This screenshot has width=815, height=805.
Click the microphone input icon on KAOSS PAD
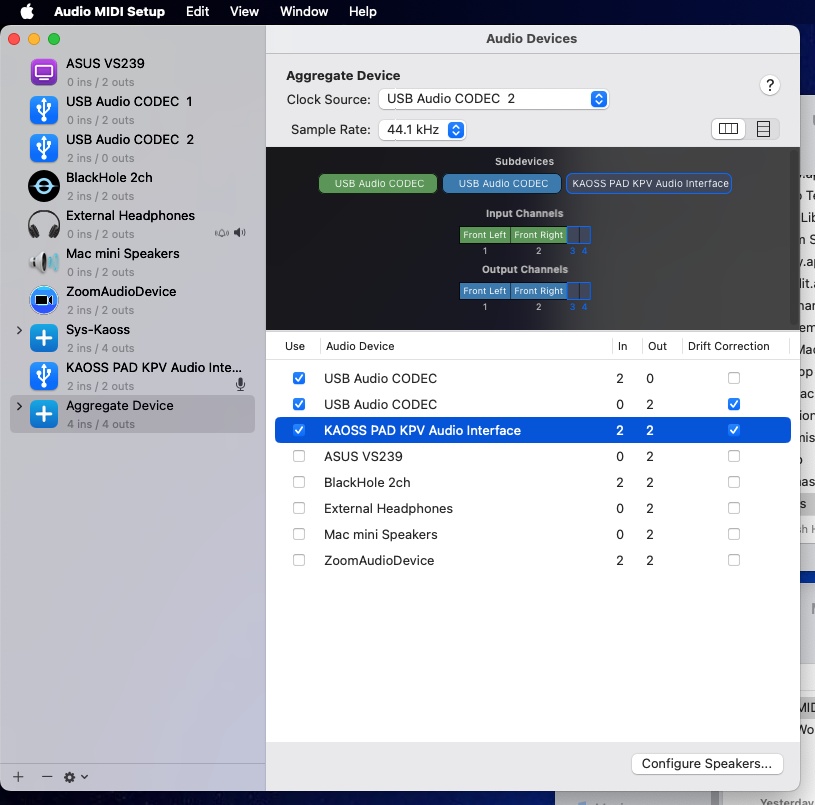click(x=240, y=384)
